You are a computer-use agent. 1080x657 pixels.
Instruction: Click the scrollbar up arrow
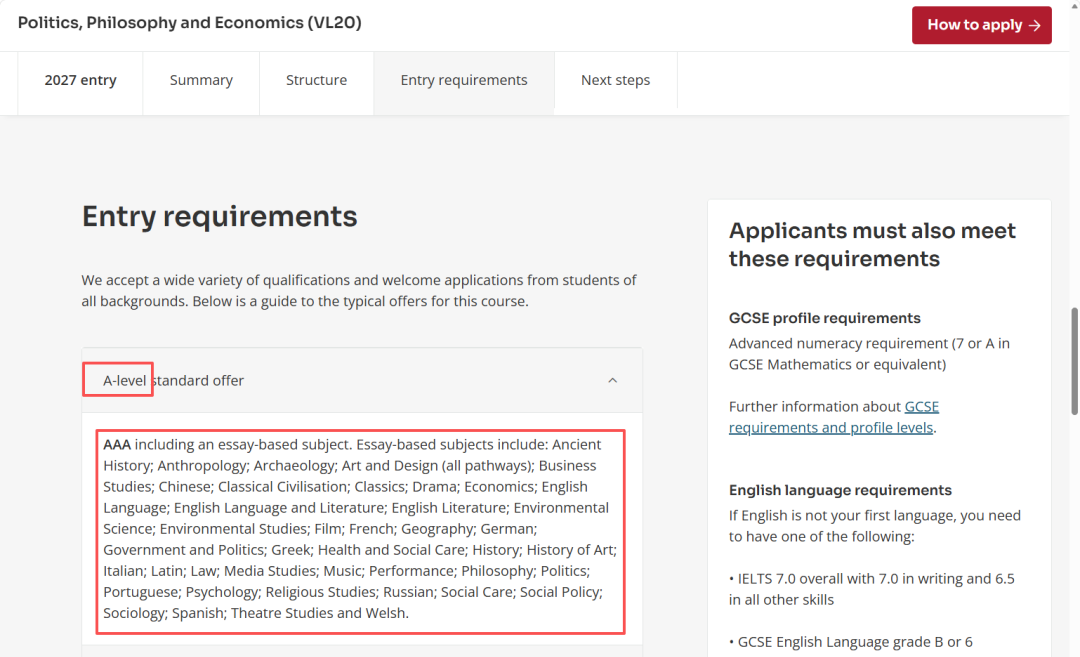pyautogui.click(x=1074, y=5)
